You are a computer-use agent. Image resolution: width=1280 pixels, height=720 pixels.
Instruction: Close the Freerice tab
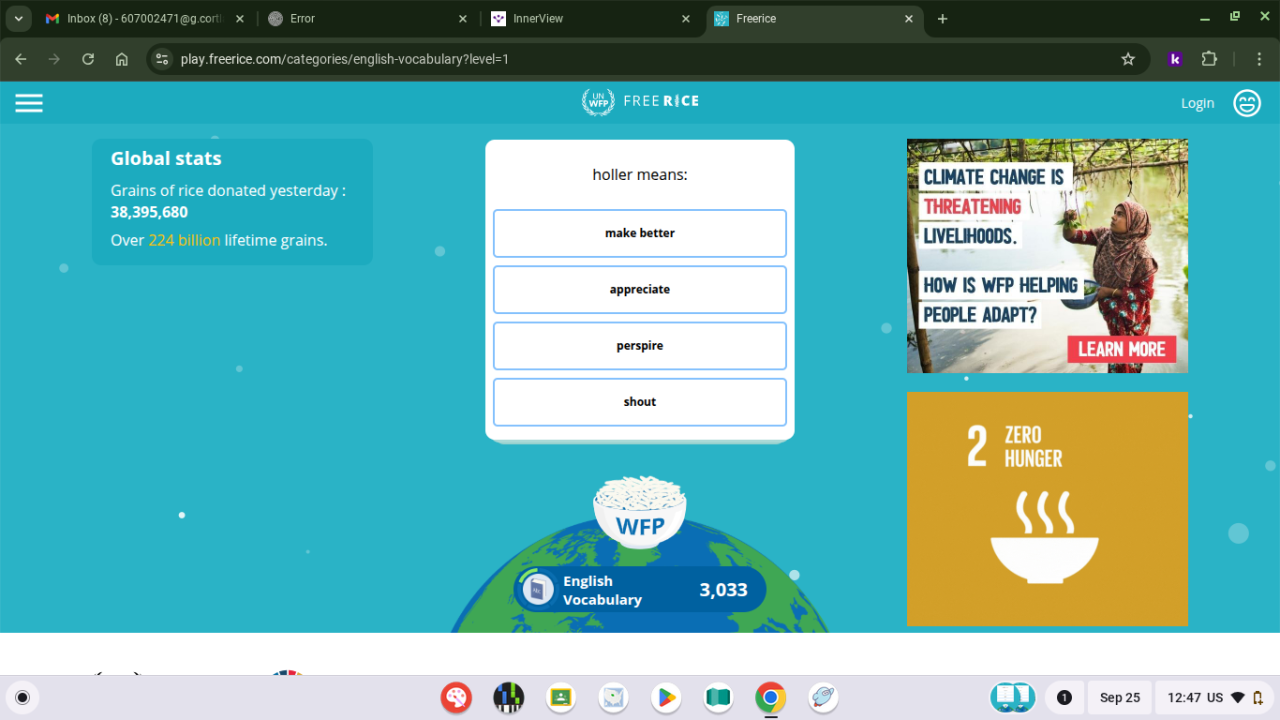point(909,19)
